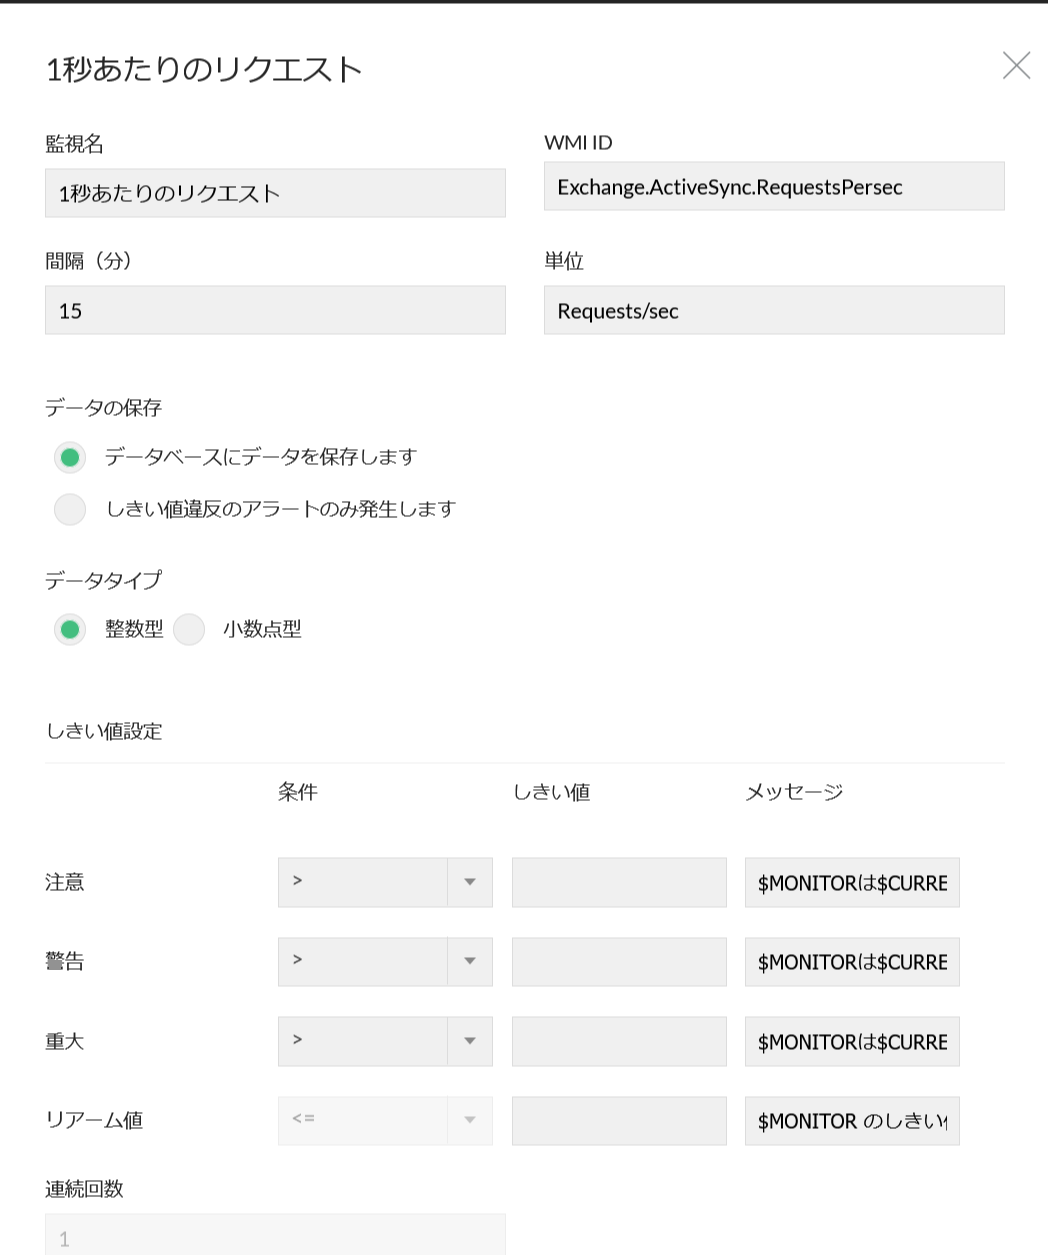Click the WMI ID text field
Viewport: 1048px width, 1255px height.
774,187
